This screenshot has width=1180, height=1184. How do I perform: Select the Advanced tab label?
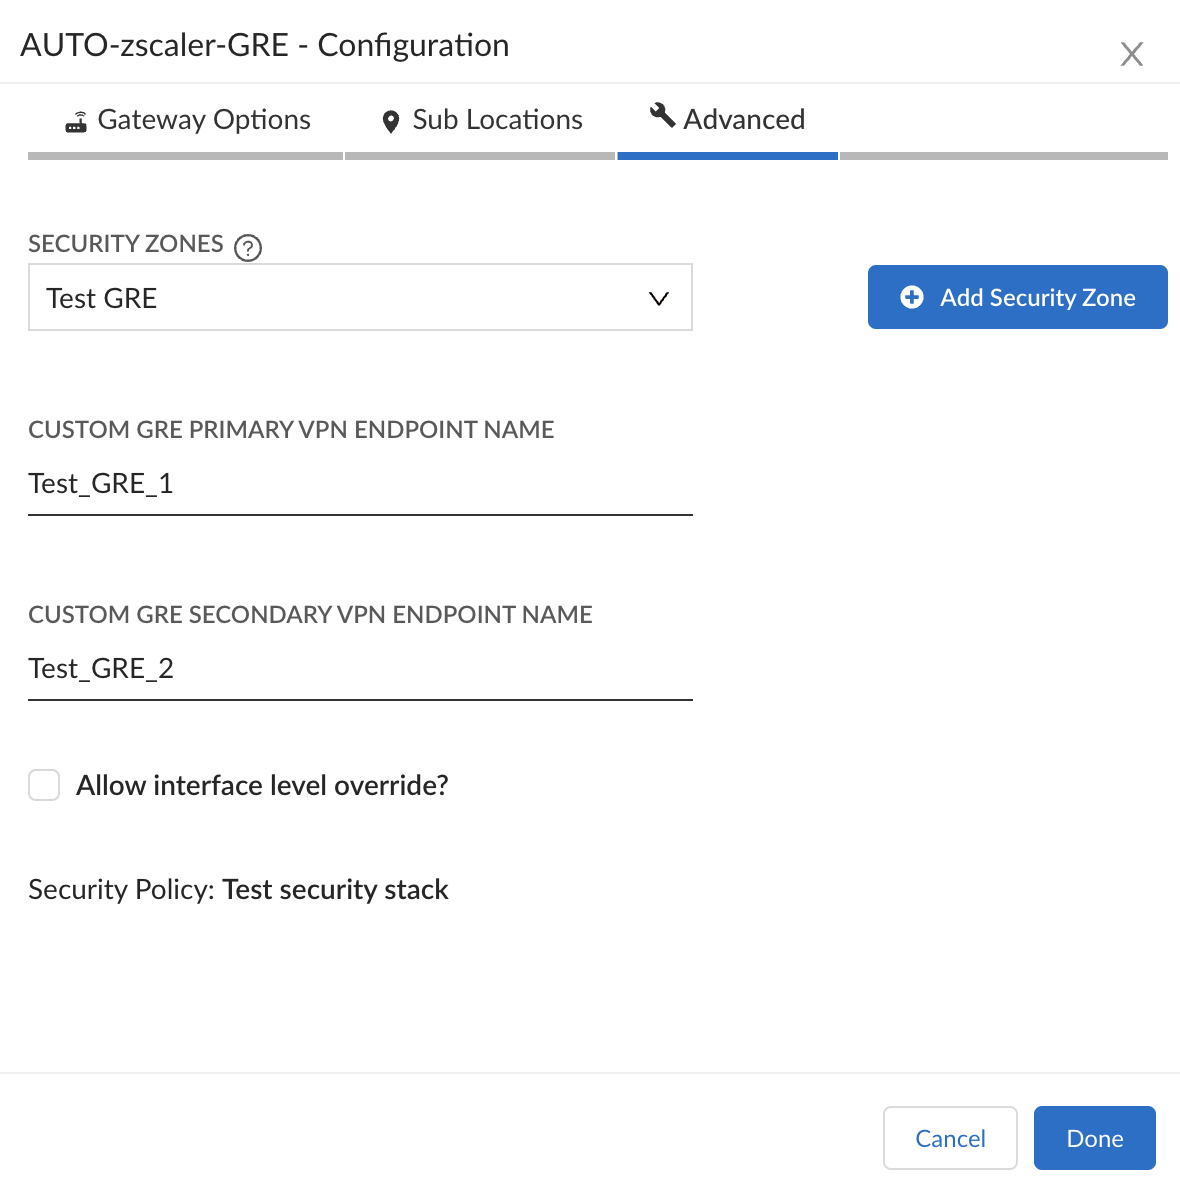click(x=744, y=120)
